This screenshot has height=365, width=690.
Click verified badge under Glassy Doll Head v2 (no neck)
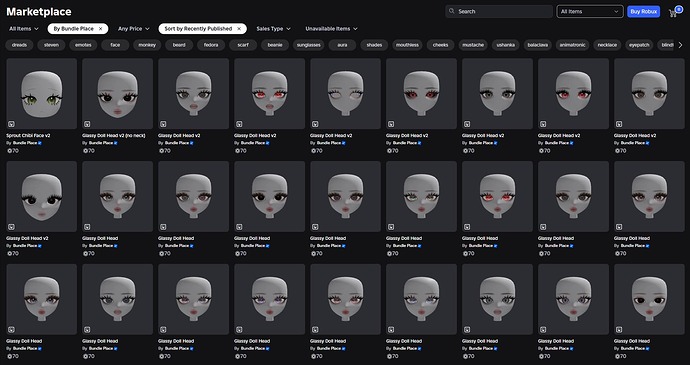[x=116, y=143]
